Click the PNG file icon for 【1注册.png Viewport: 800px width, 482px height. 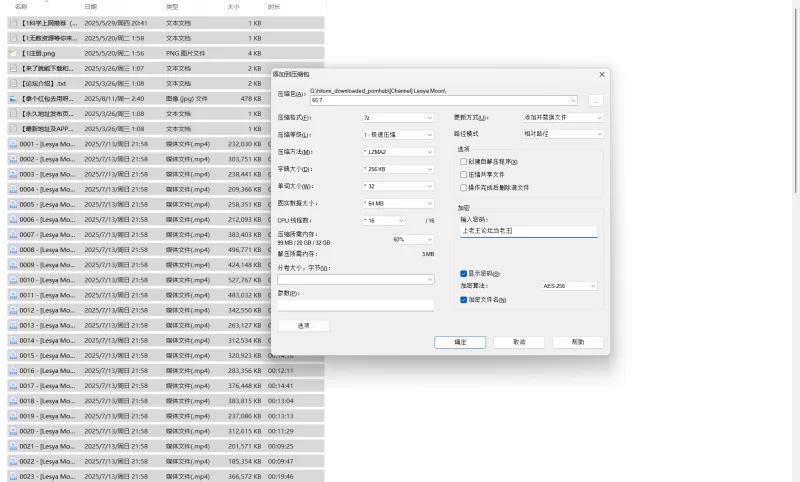[x=13, y=53]
